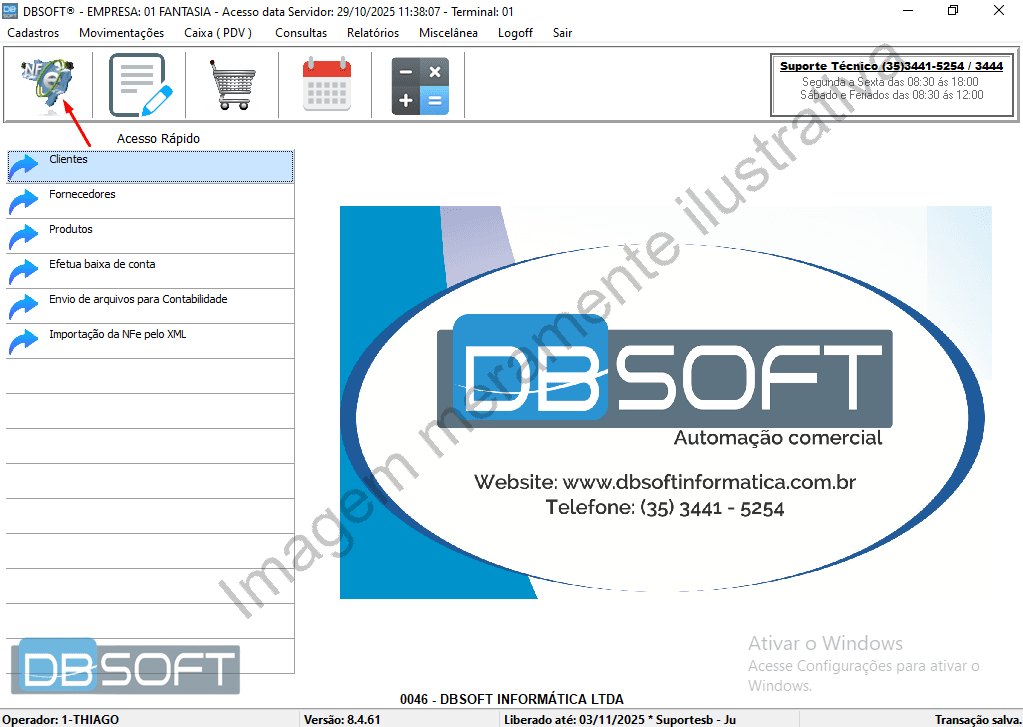The height and width of the screenshot is (727, 1023).
Task: Click the blue arrow beside Clientes
Action: [24, 164]
